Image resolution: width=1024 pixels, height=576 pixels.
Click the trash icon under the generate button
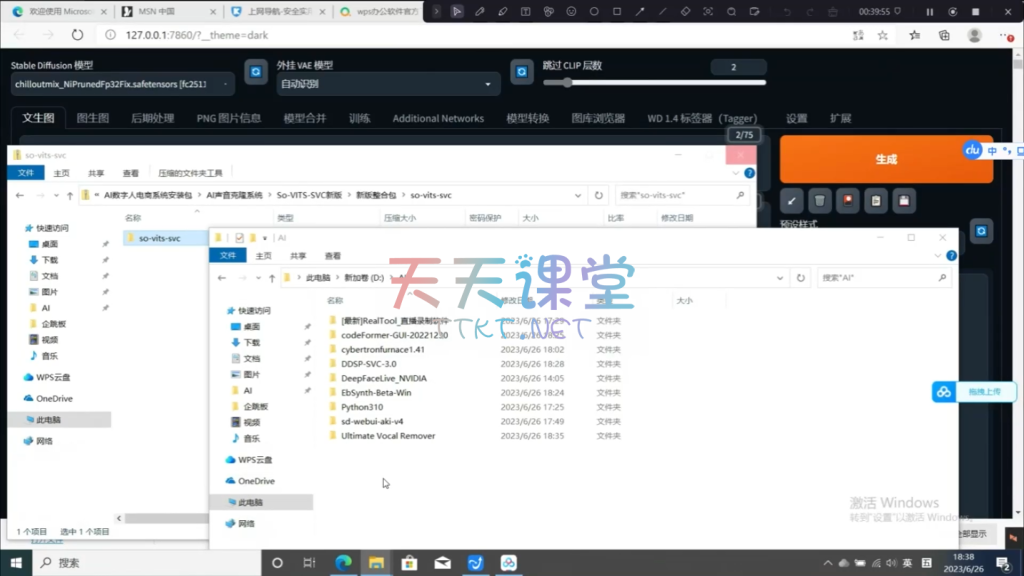(819, 201)
